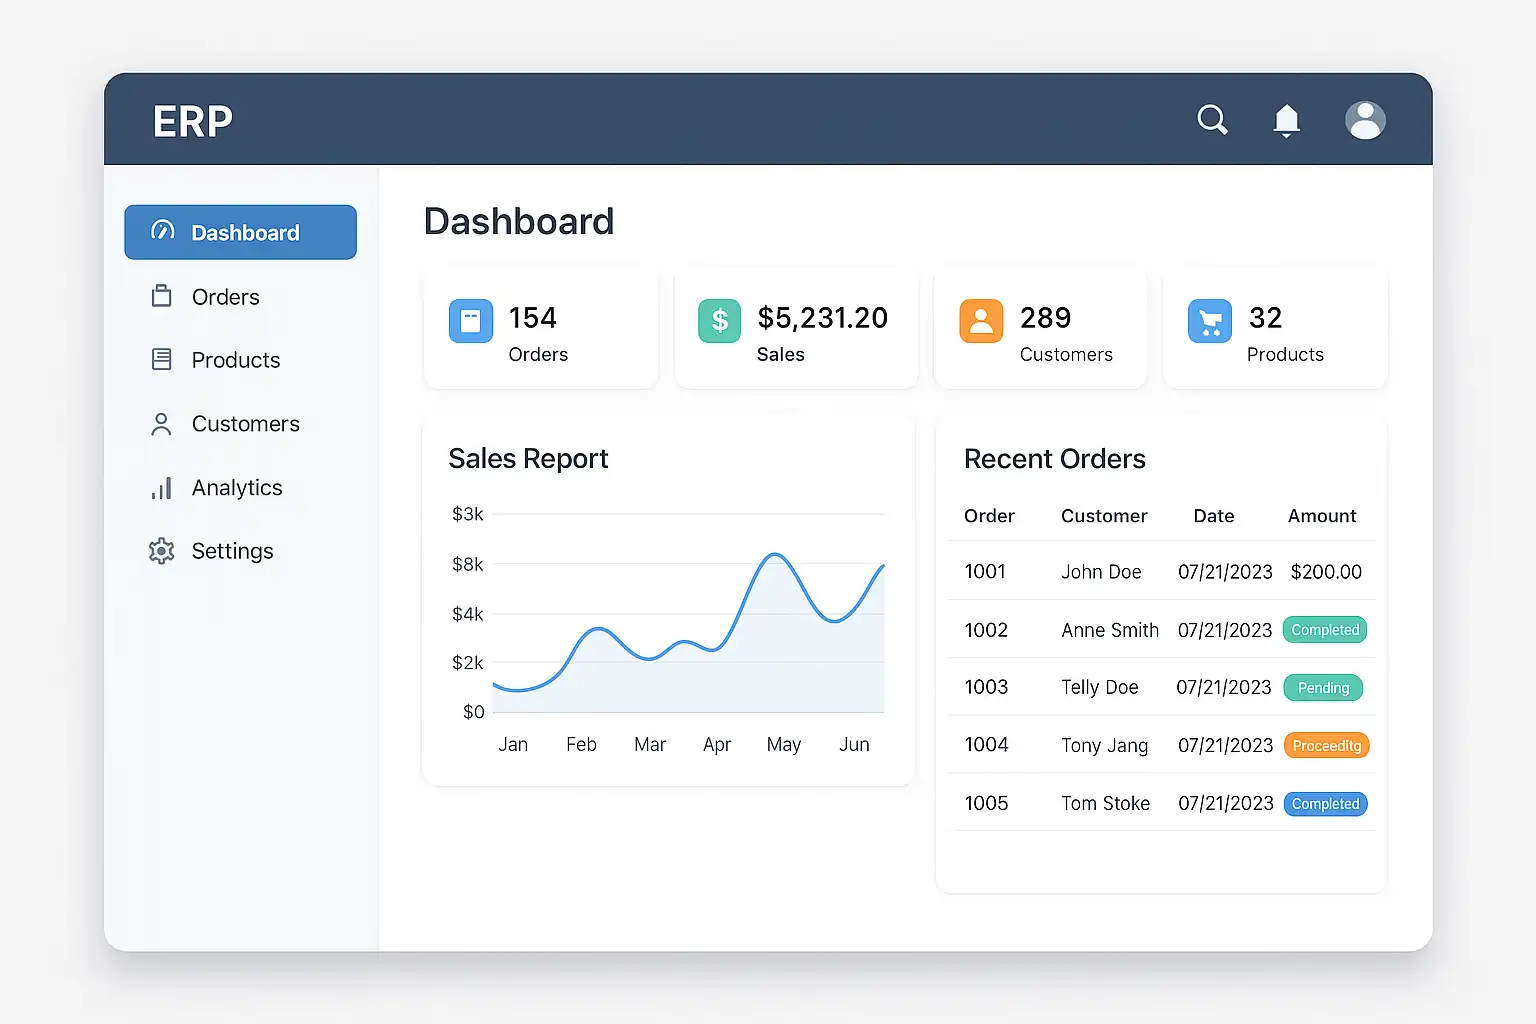The height and width of the screenshot is (1024, 1536).
Task: Click the Feb label on the chart axis
Action: click(x=581, y=745)
